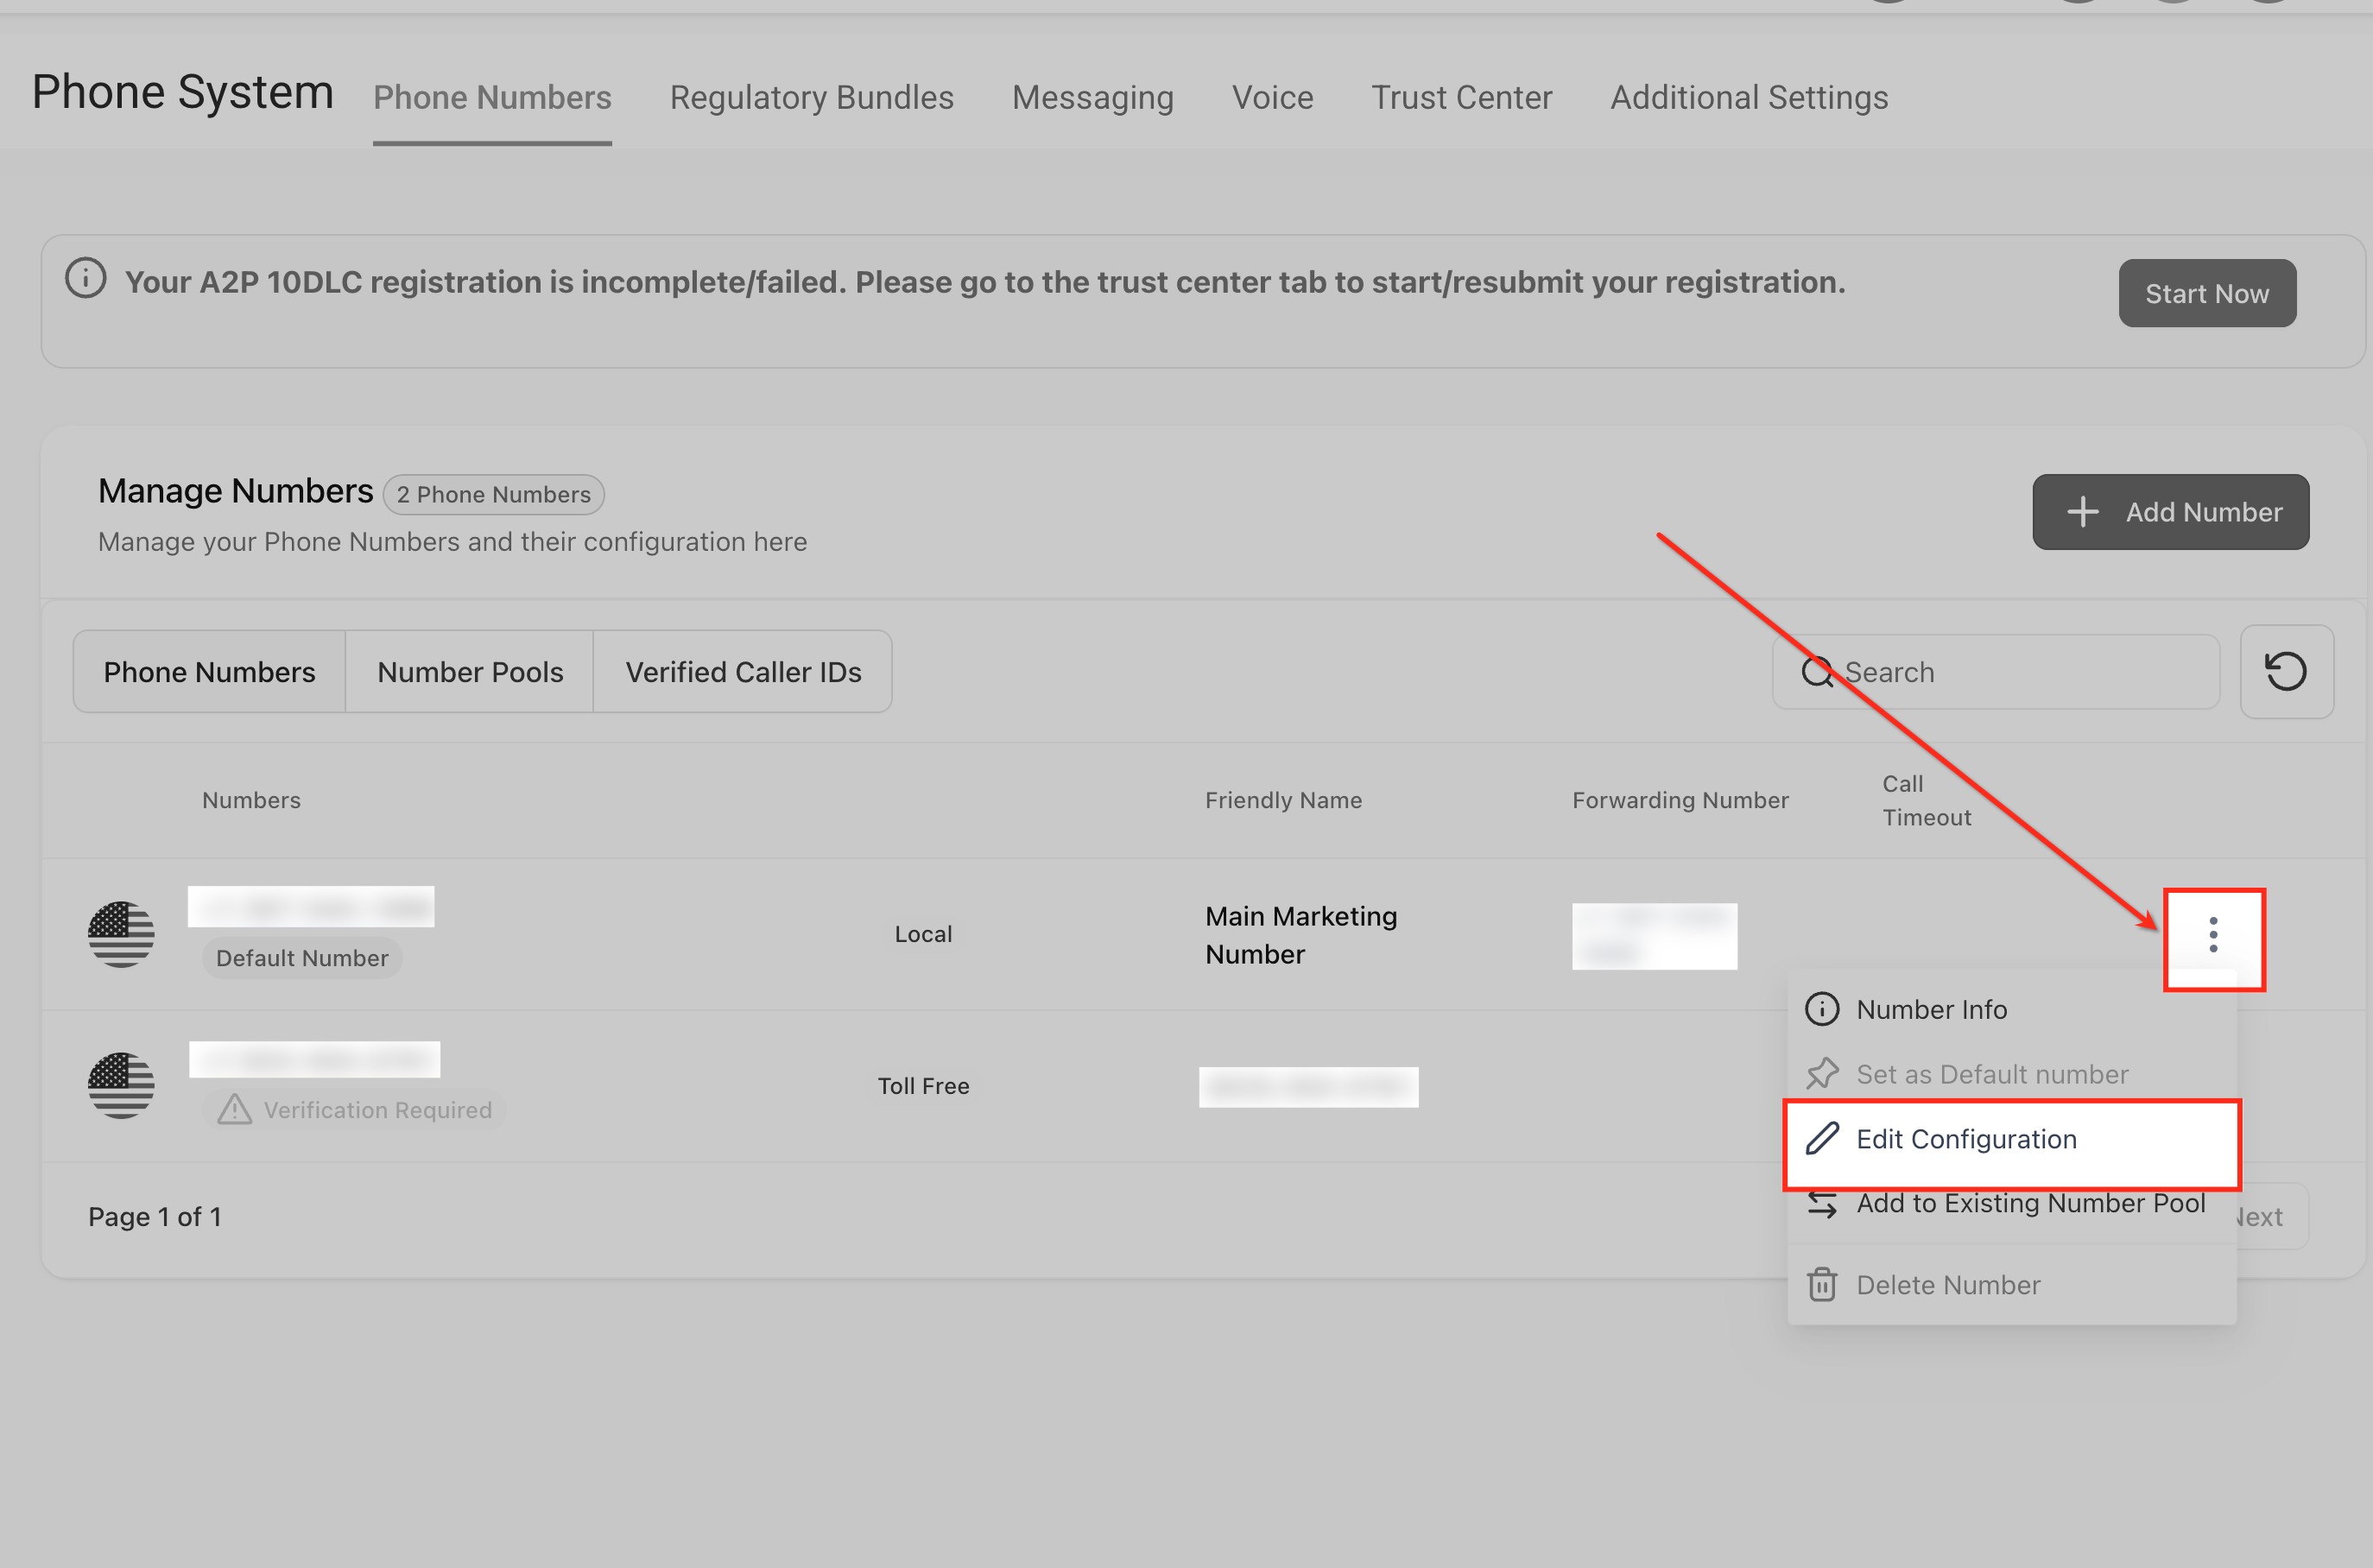Viewport: 2373px width, 1568px height.
Task: Switch to Number Pools sub-tab
Action: coord(470,672)
